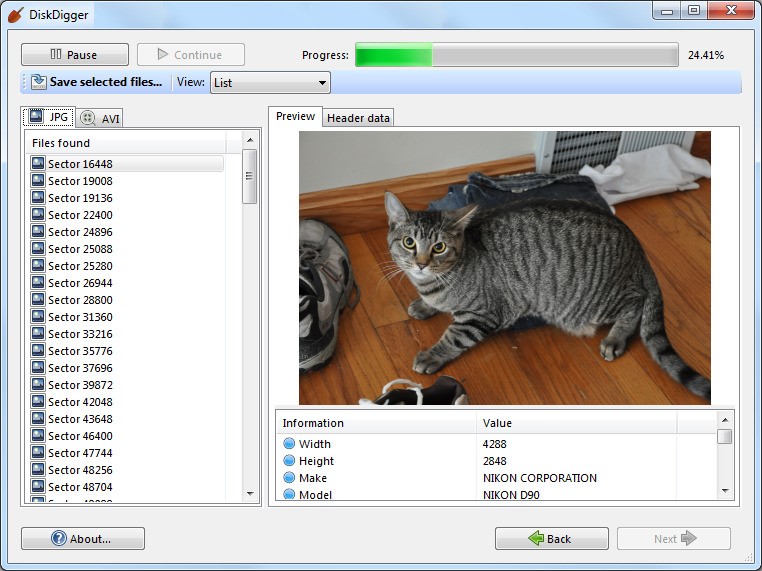
Task: Click the image icon next to Sector 25088
Action: (38, 249)
